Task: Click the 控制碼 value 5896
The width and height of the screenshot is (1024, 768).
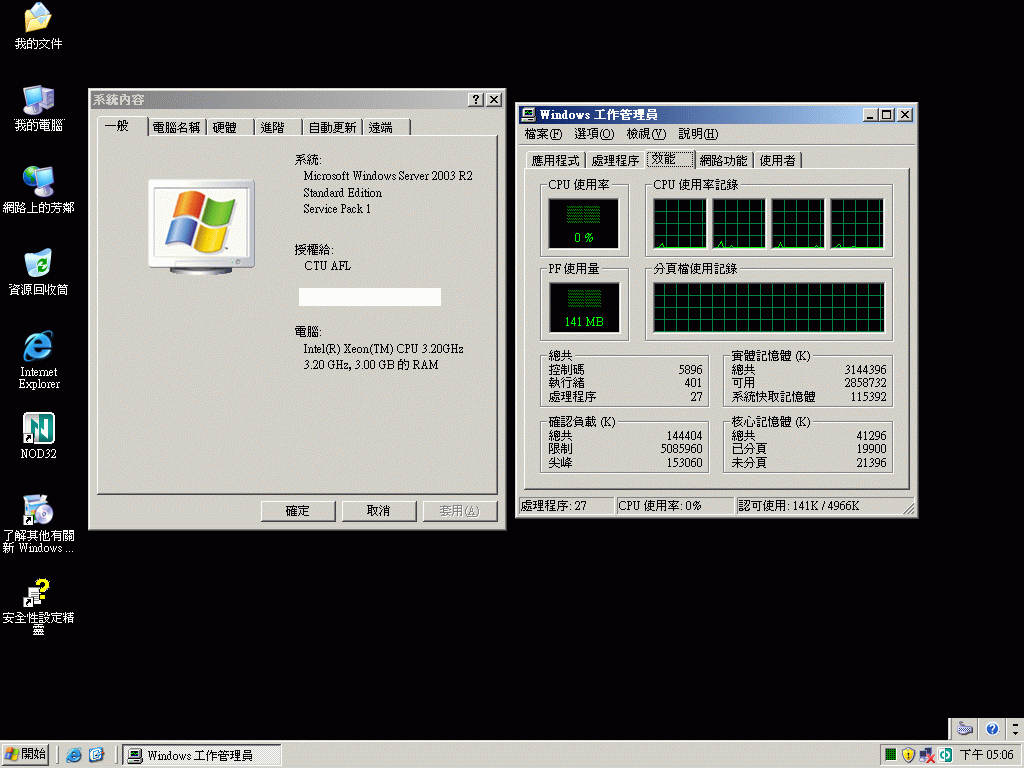Action: (x=690, y=370)
